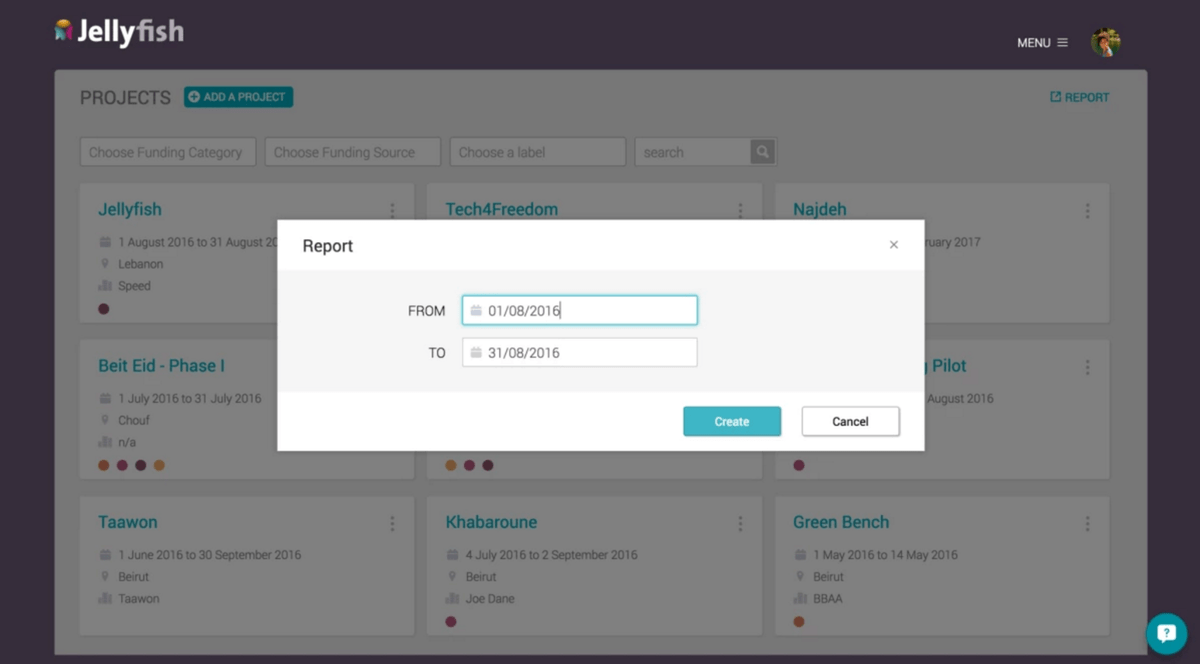Open options menu for Najdeh card
Image resolution: width=1200 pixels, height=664 pixels.
click(x=1088, y=211)
